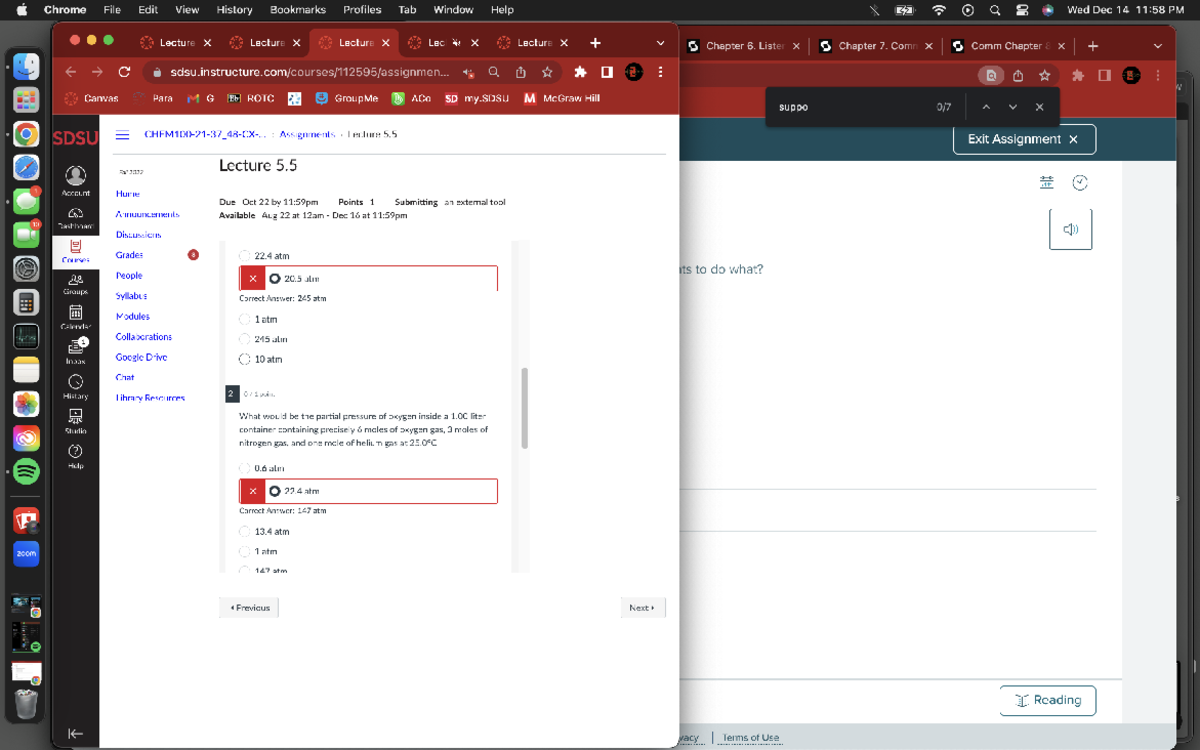
Task: Click share icon in front window address bar
Action: [521, 72]
